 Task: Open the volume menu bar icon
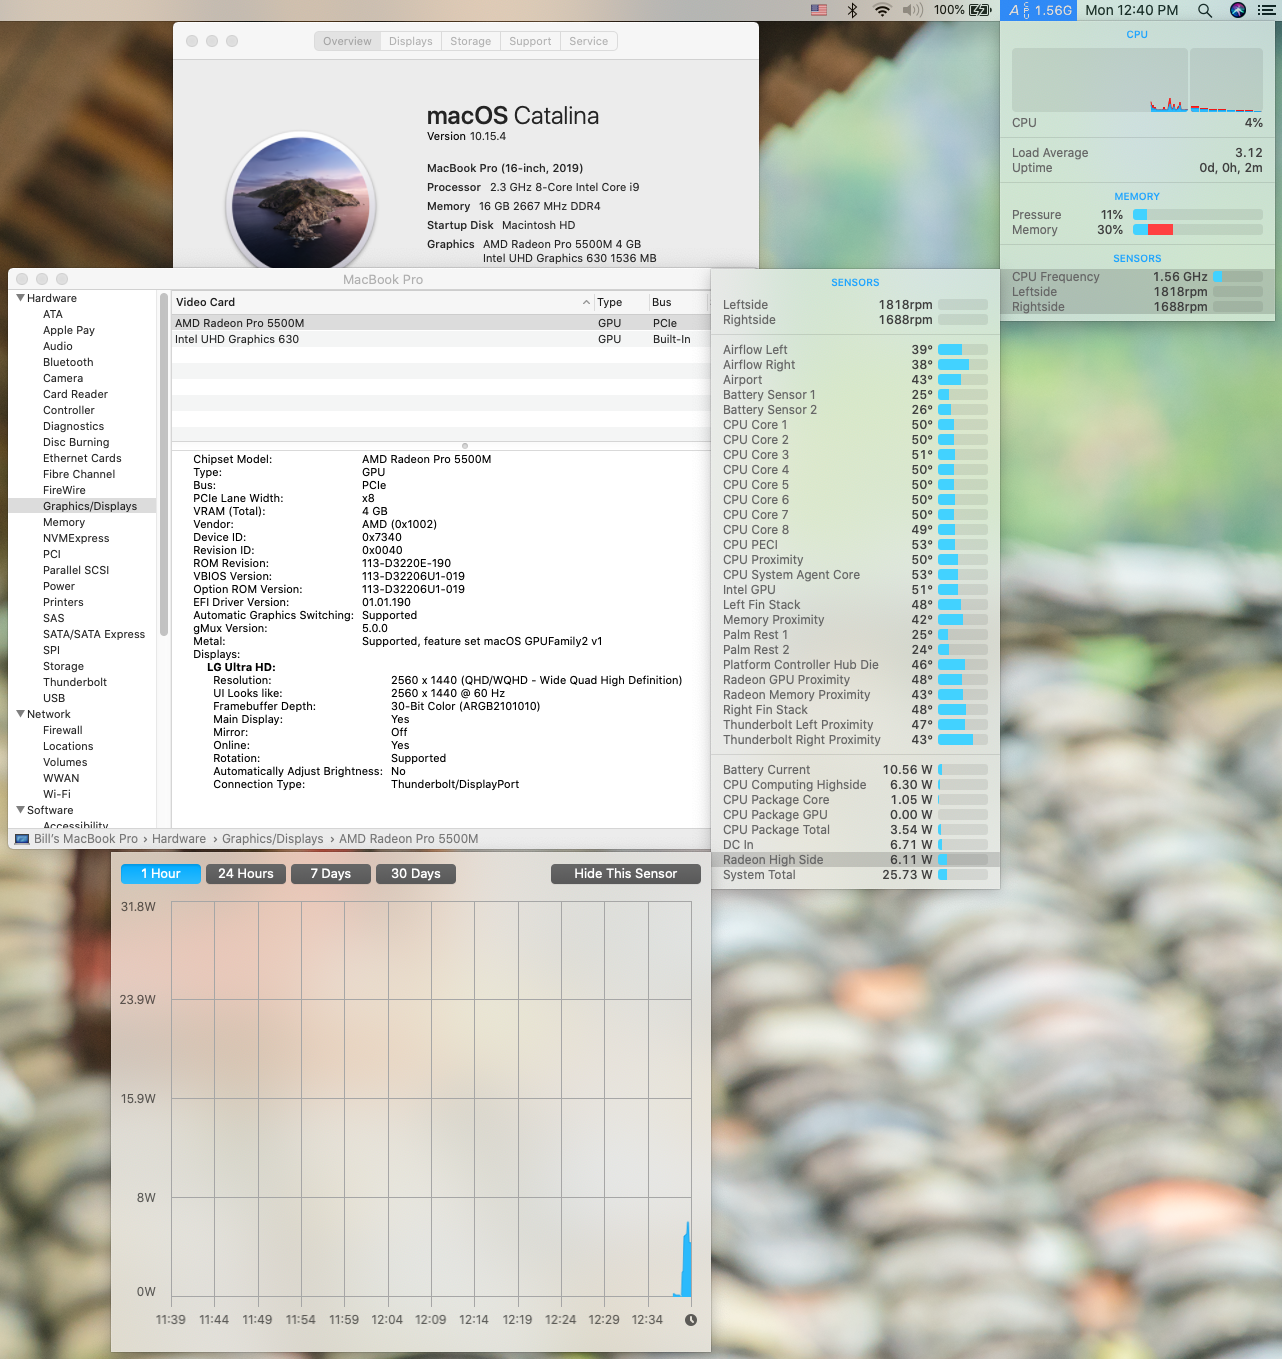(912, 10)
